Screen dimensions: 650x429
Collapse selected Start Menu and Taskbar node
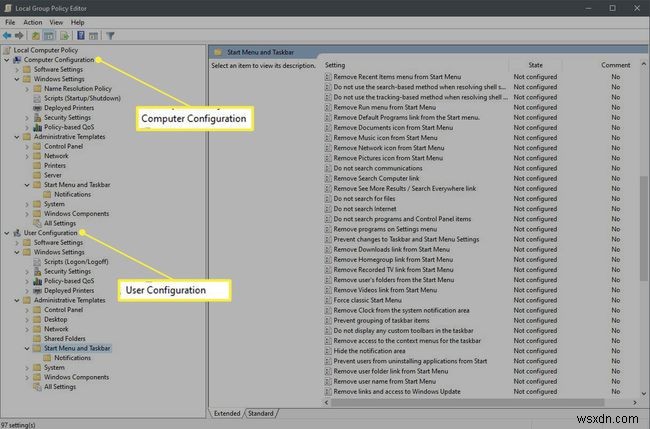pyautogui.click(x=27, y=348)
